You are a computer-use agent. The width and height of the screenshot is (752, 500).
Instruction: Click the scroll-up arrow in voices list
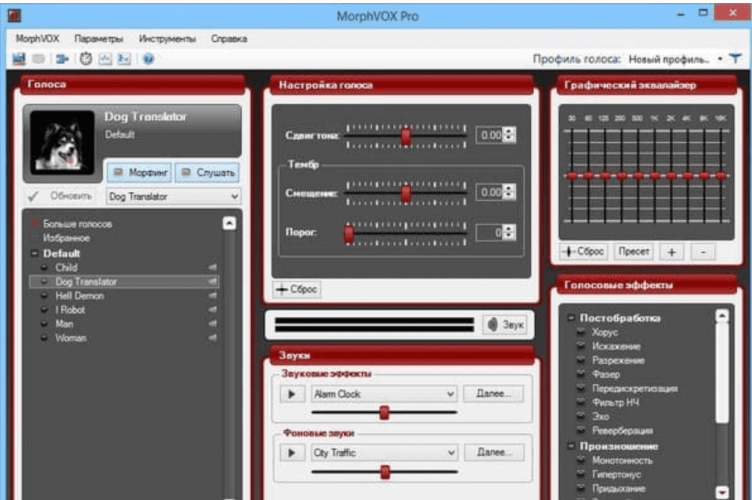coord(229,223)
